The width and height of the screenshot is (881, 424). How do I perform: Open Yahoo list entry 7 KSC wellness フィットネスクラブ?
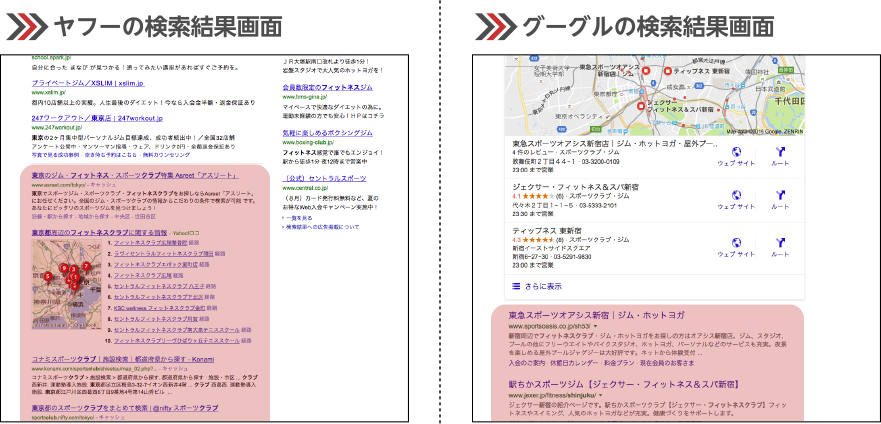tap(159, 308)
